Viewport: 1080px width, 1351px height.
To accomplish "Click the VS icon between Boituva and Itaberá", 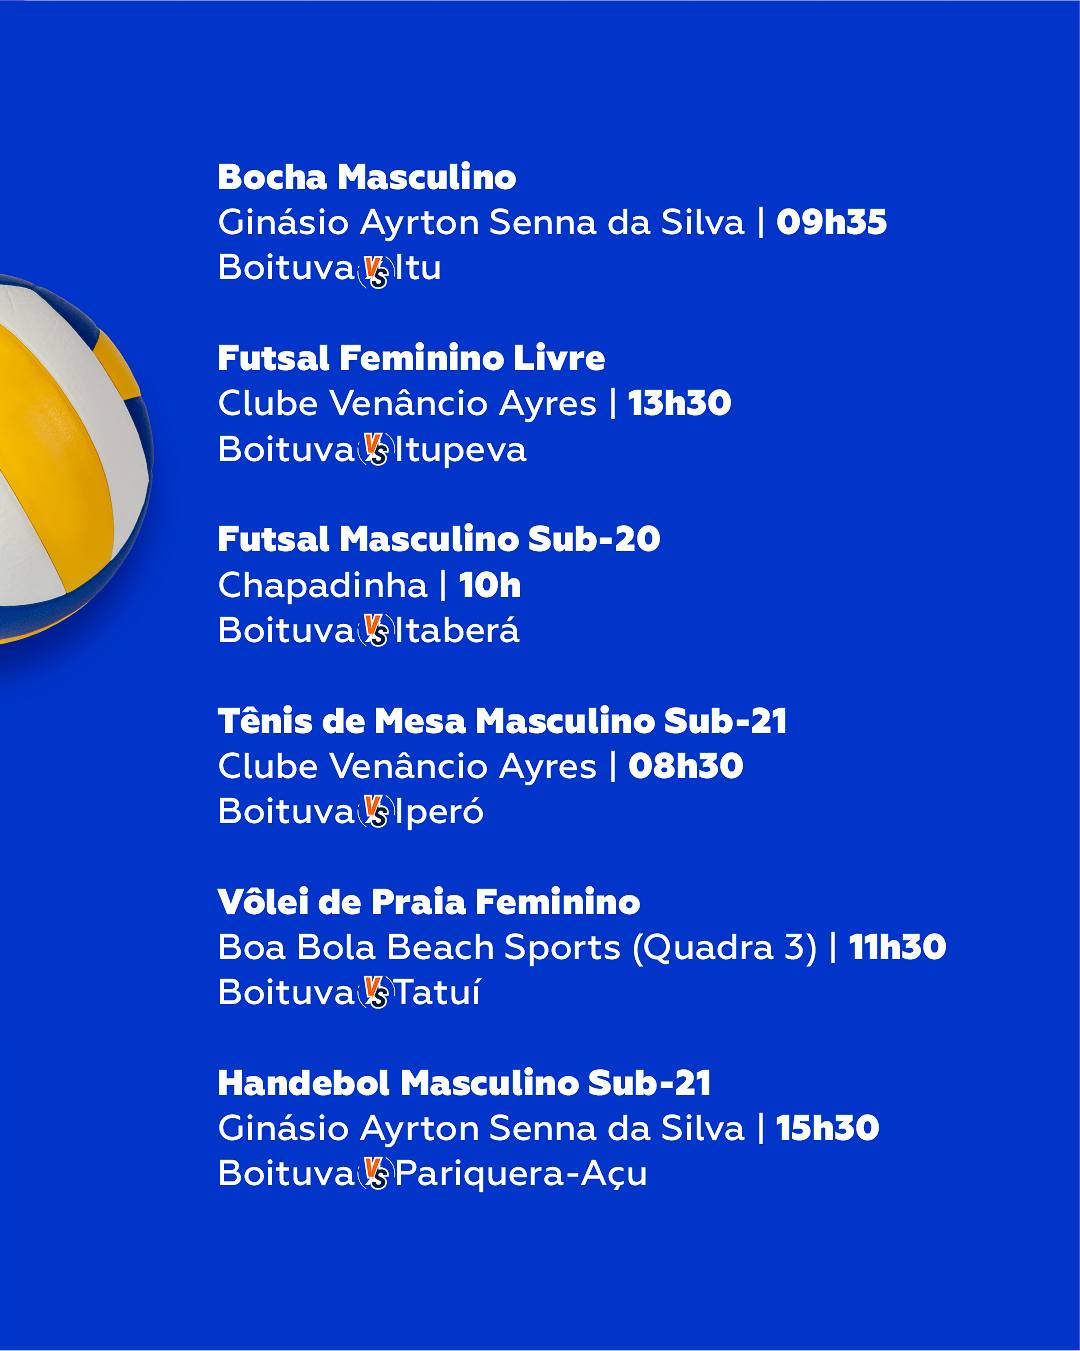I will click(375, 633).
